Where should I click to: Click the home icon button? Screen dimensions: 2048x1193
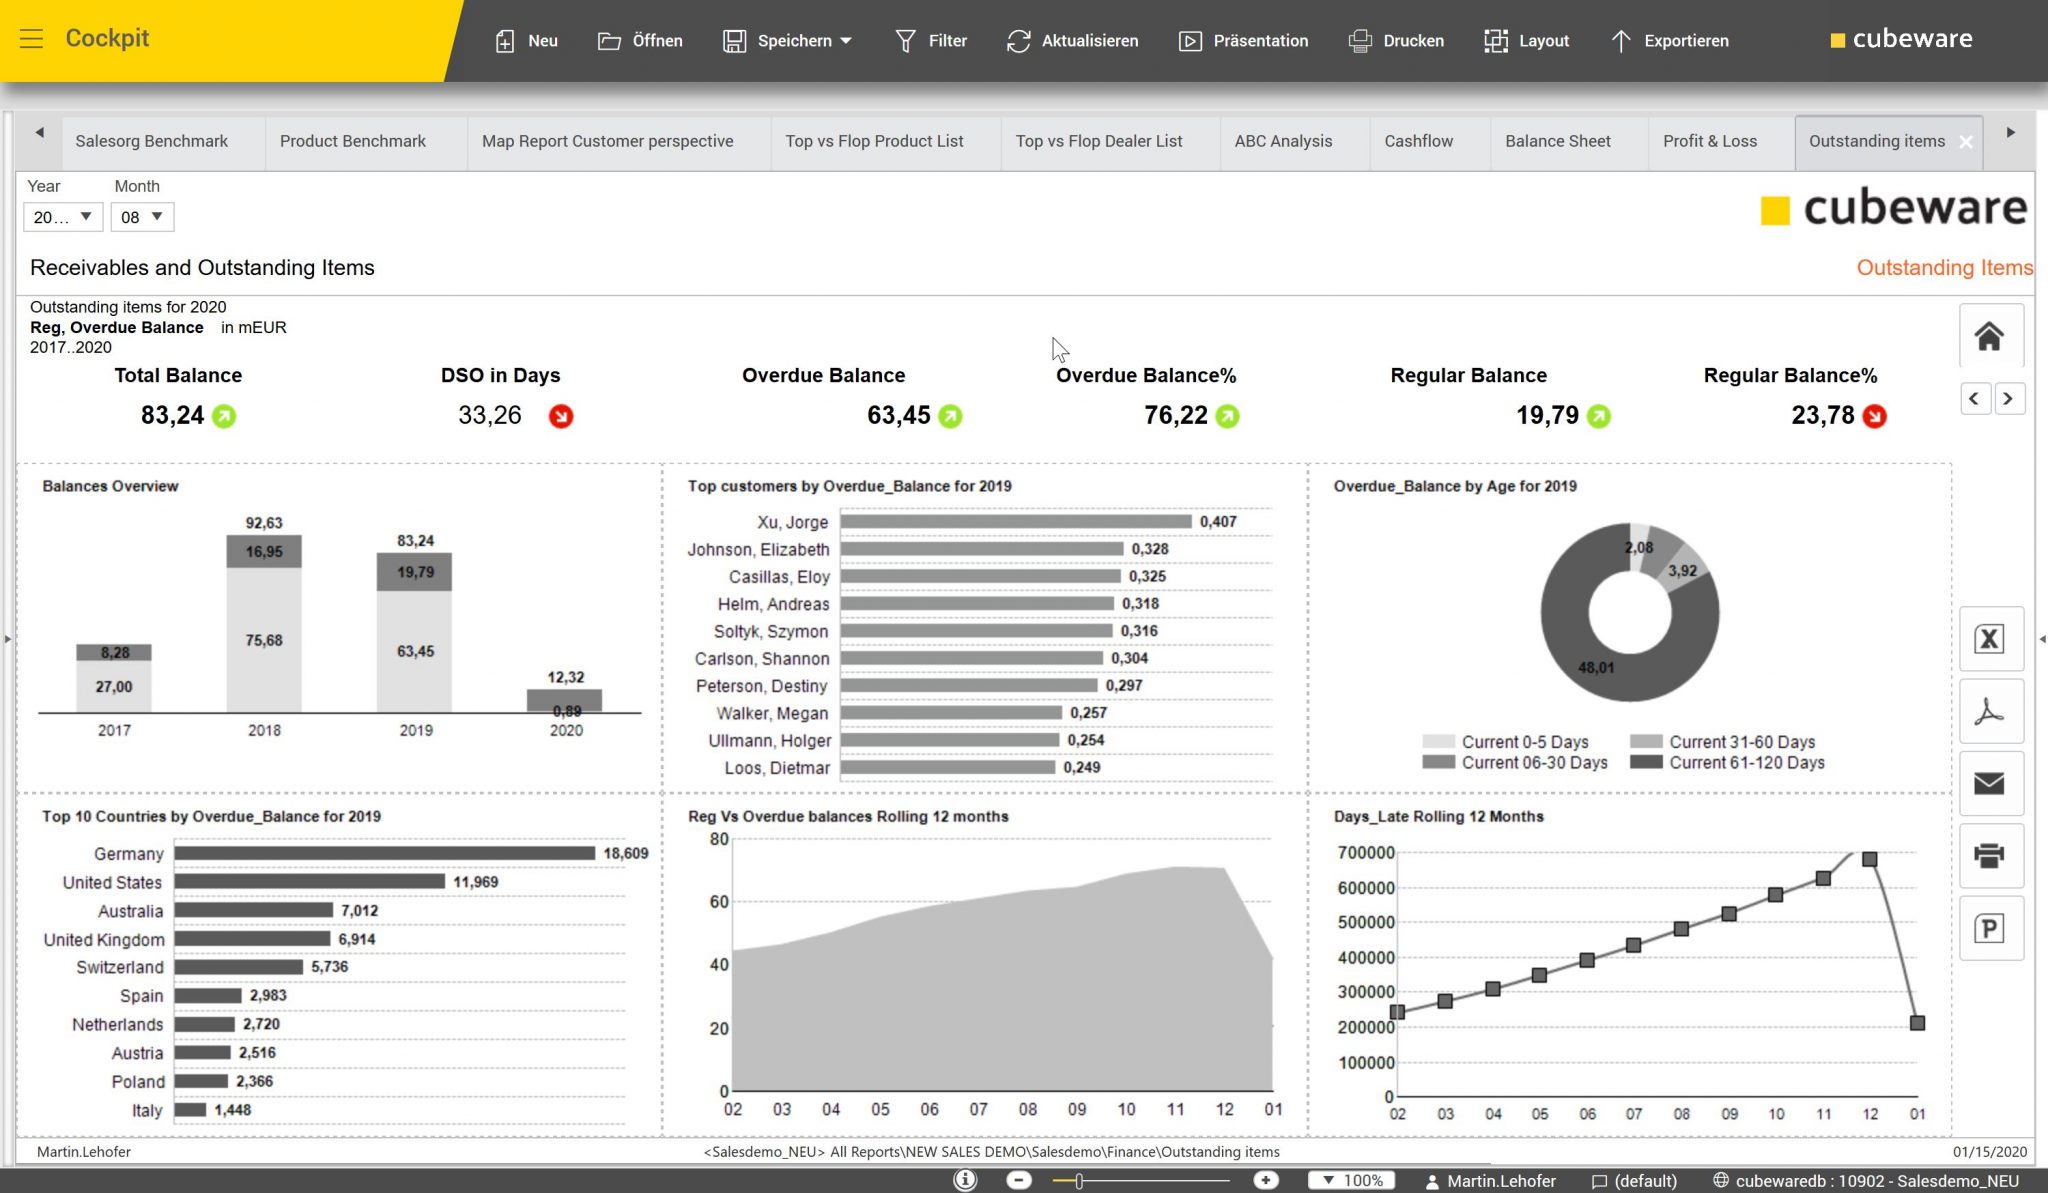tap(1989, 336)
